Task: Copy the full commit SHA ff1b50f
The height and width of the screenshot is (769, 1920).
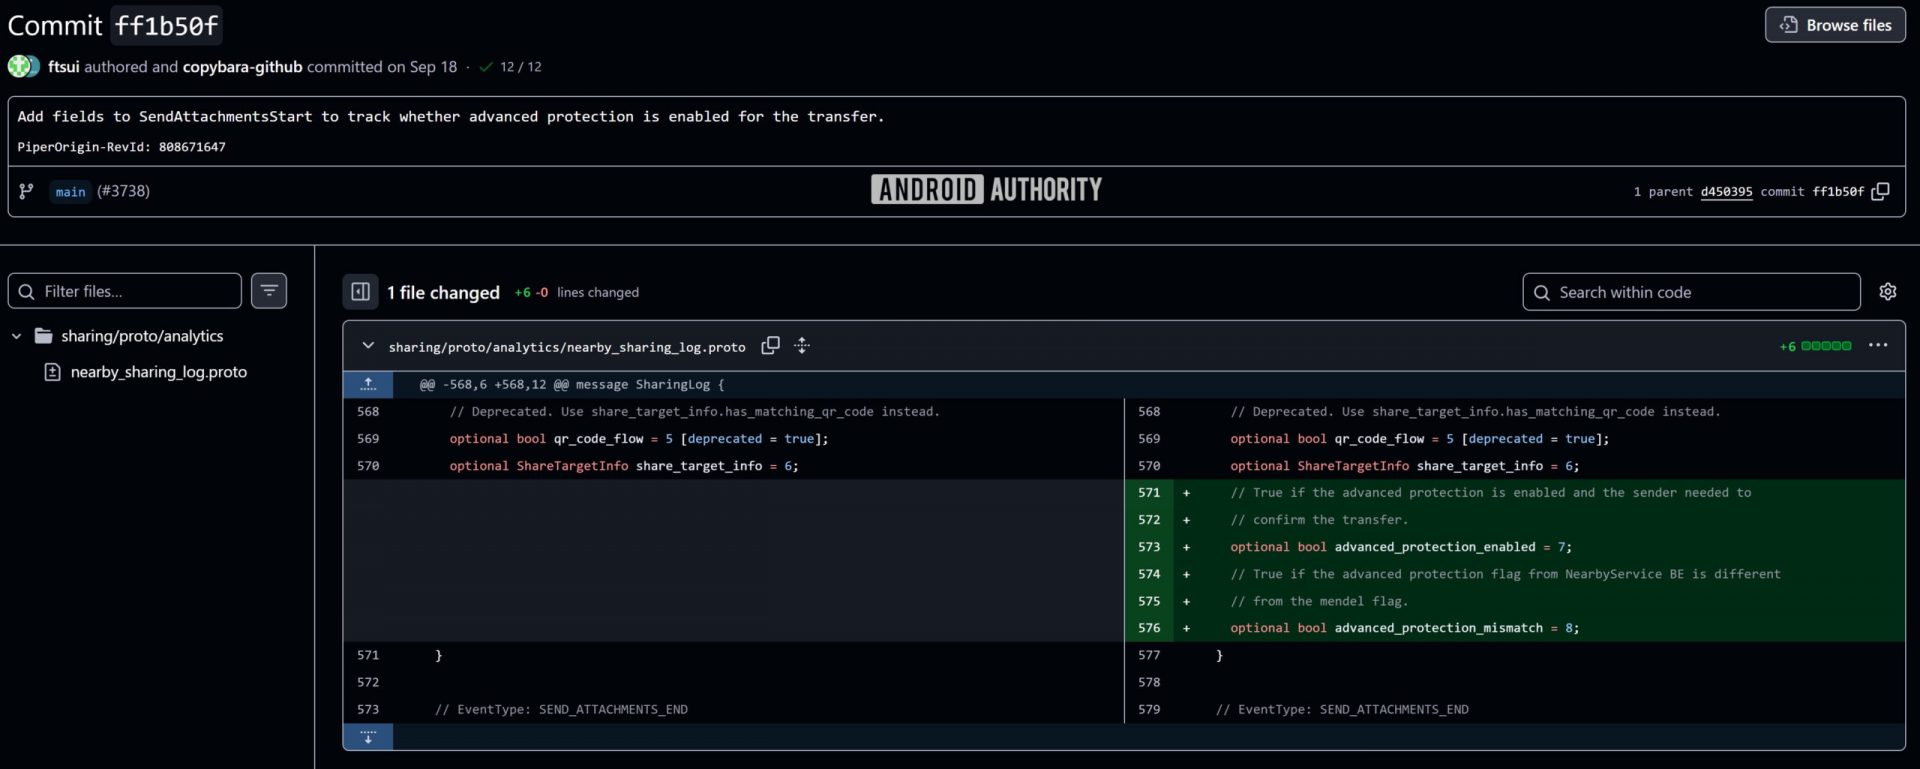Action: pos(1880,191)
